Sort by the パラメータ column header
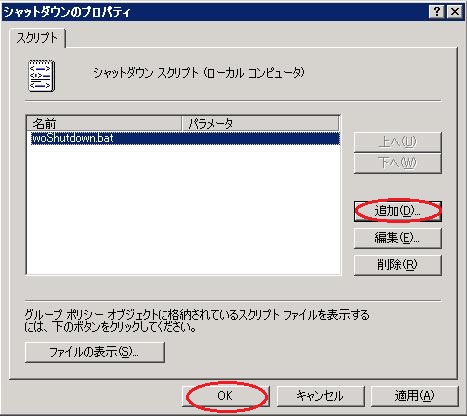The width and height of the screenshot is (467, 416). click(260, 124)
